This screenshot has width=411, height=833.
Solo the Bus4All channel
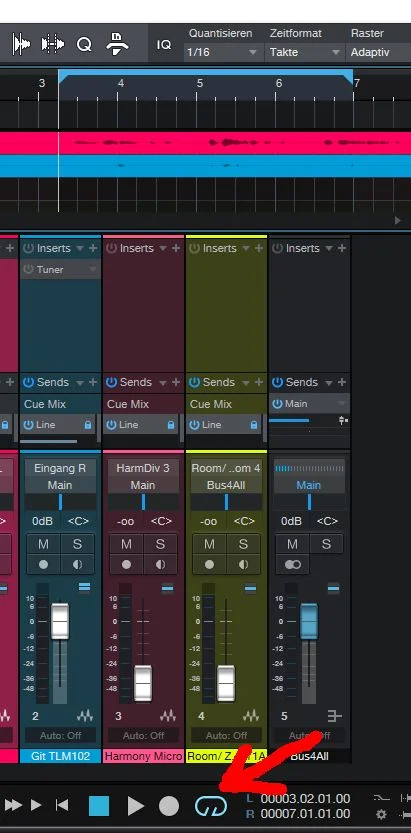click(326, 544)
